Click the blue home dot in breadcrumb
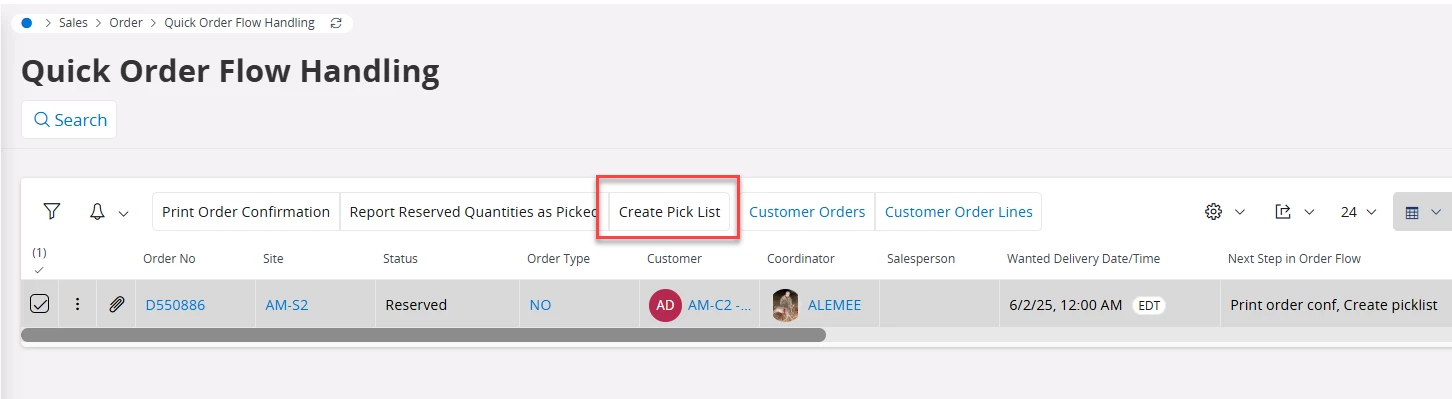The width and height of the screenshot is (1452, 399). (27, 22)
